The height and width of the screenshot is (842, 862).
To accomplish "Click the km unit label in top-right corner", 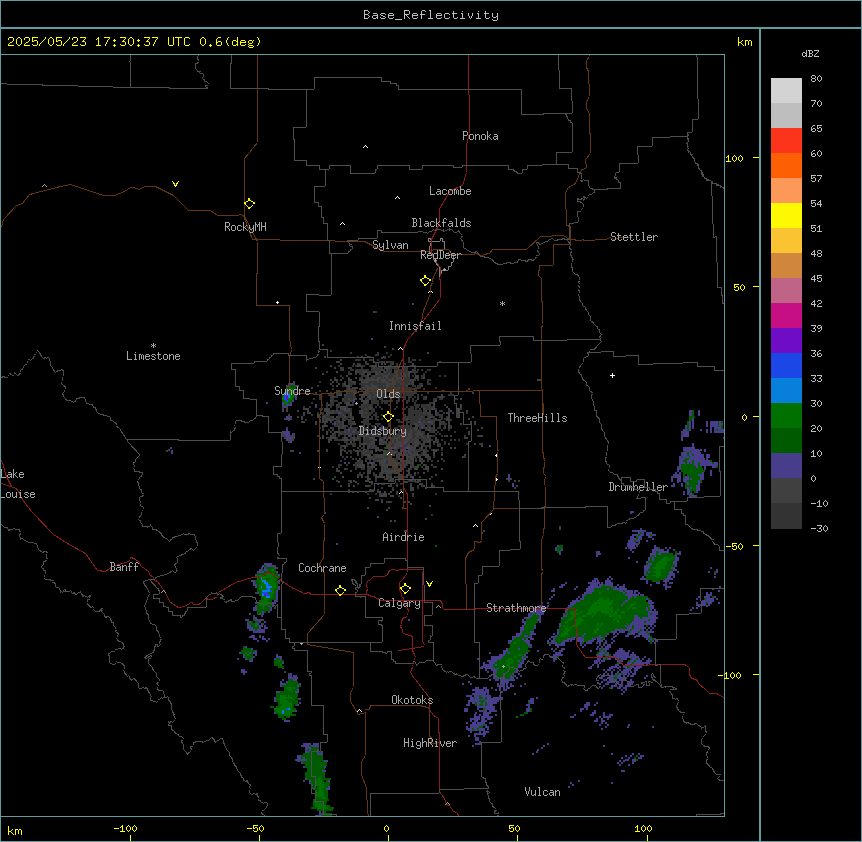I will 744,42.
